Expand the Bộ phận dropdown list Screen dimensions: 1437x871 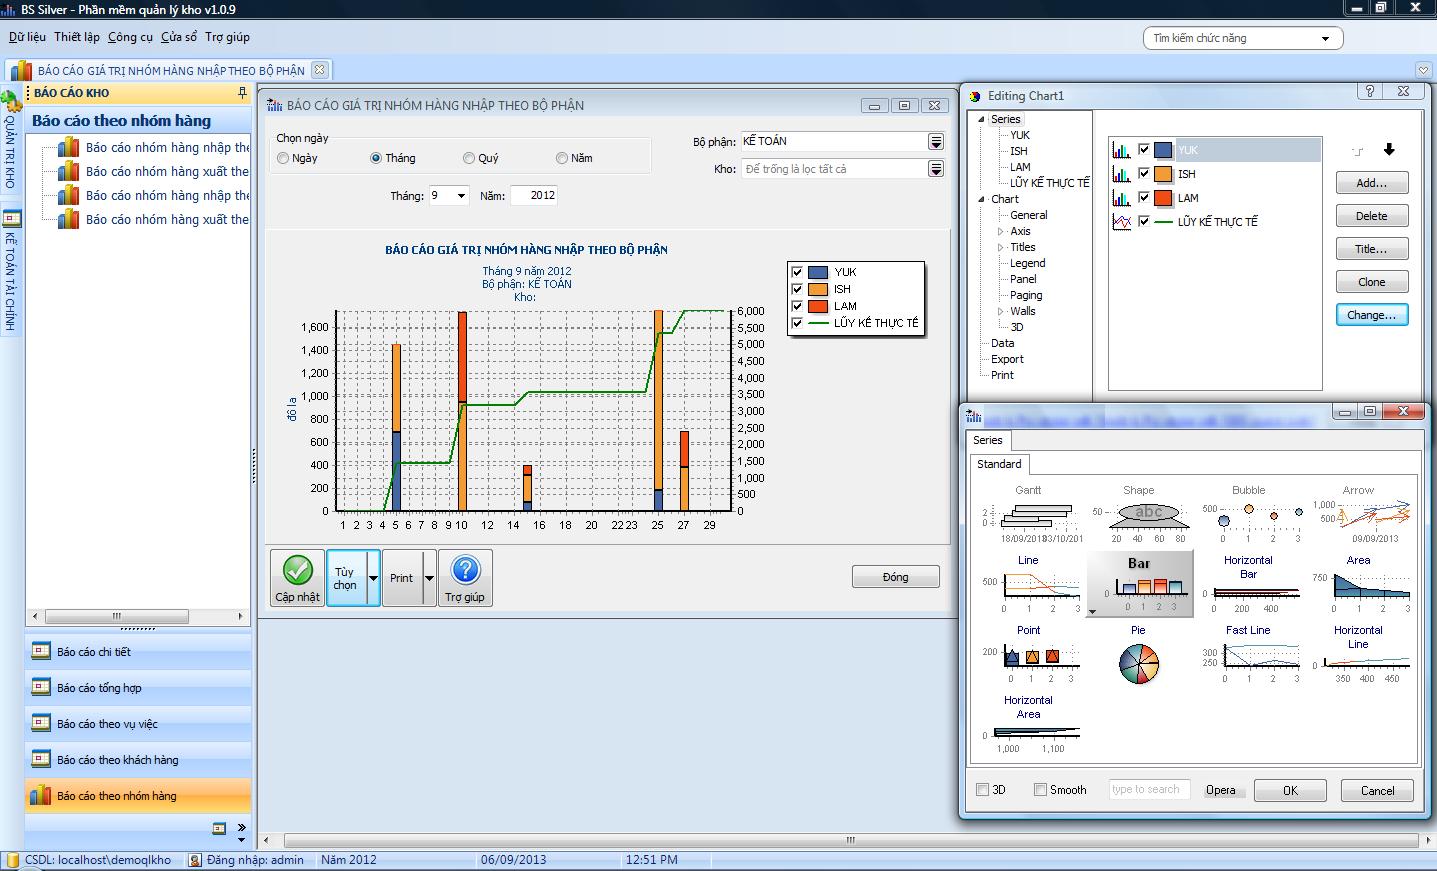[935, 142]
